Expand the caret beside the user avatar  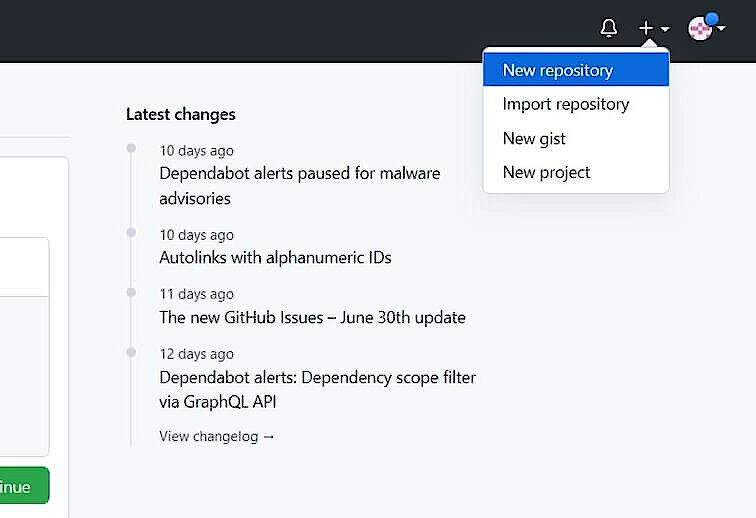722,28
